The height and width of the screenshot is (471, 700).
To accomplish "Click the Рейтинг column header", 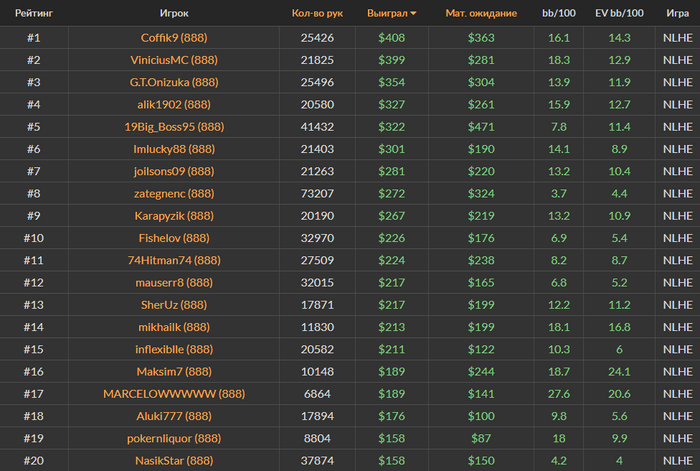I will pyautogui.click(x=34, y=14).
